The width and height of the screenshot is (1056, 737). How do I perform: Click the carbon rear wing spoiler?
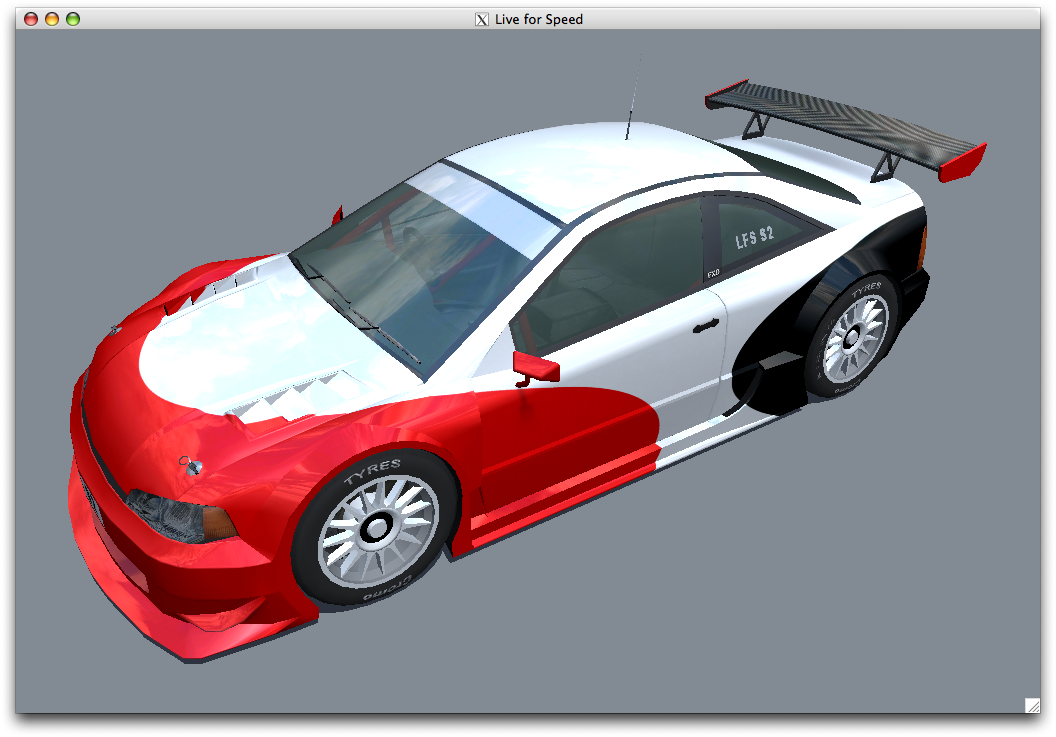click(845, 131)
